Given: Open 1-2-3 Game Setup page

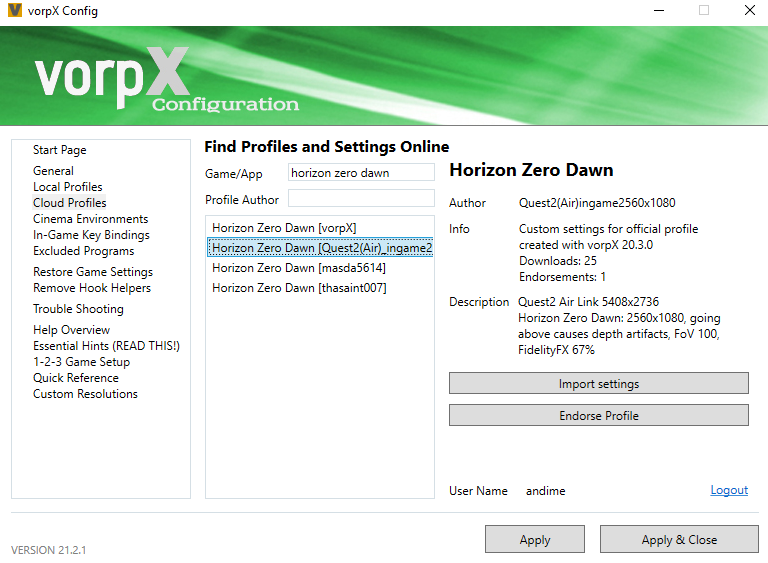Looking at the screenshot, I should click(81, 362).
